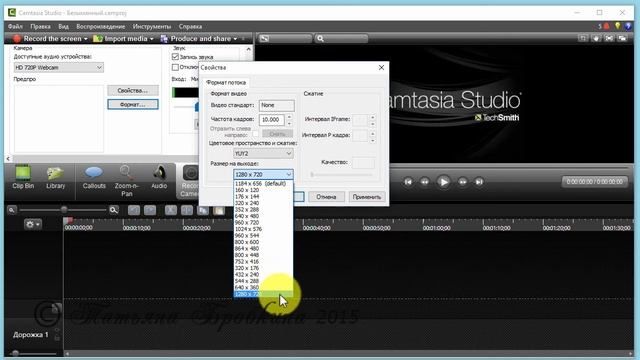This screenshot has width=640, height=360.
Task: Open the Callouts tool
Action: point(94,177)
